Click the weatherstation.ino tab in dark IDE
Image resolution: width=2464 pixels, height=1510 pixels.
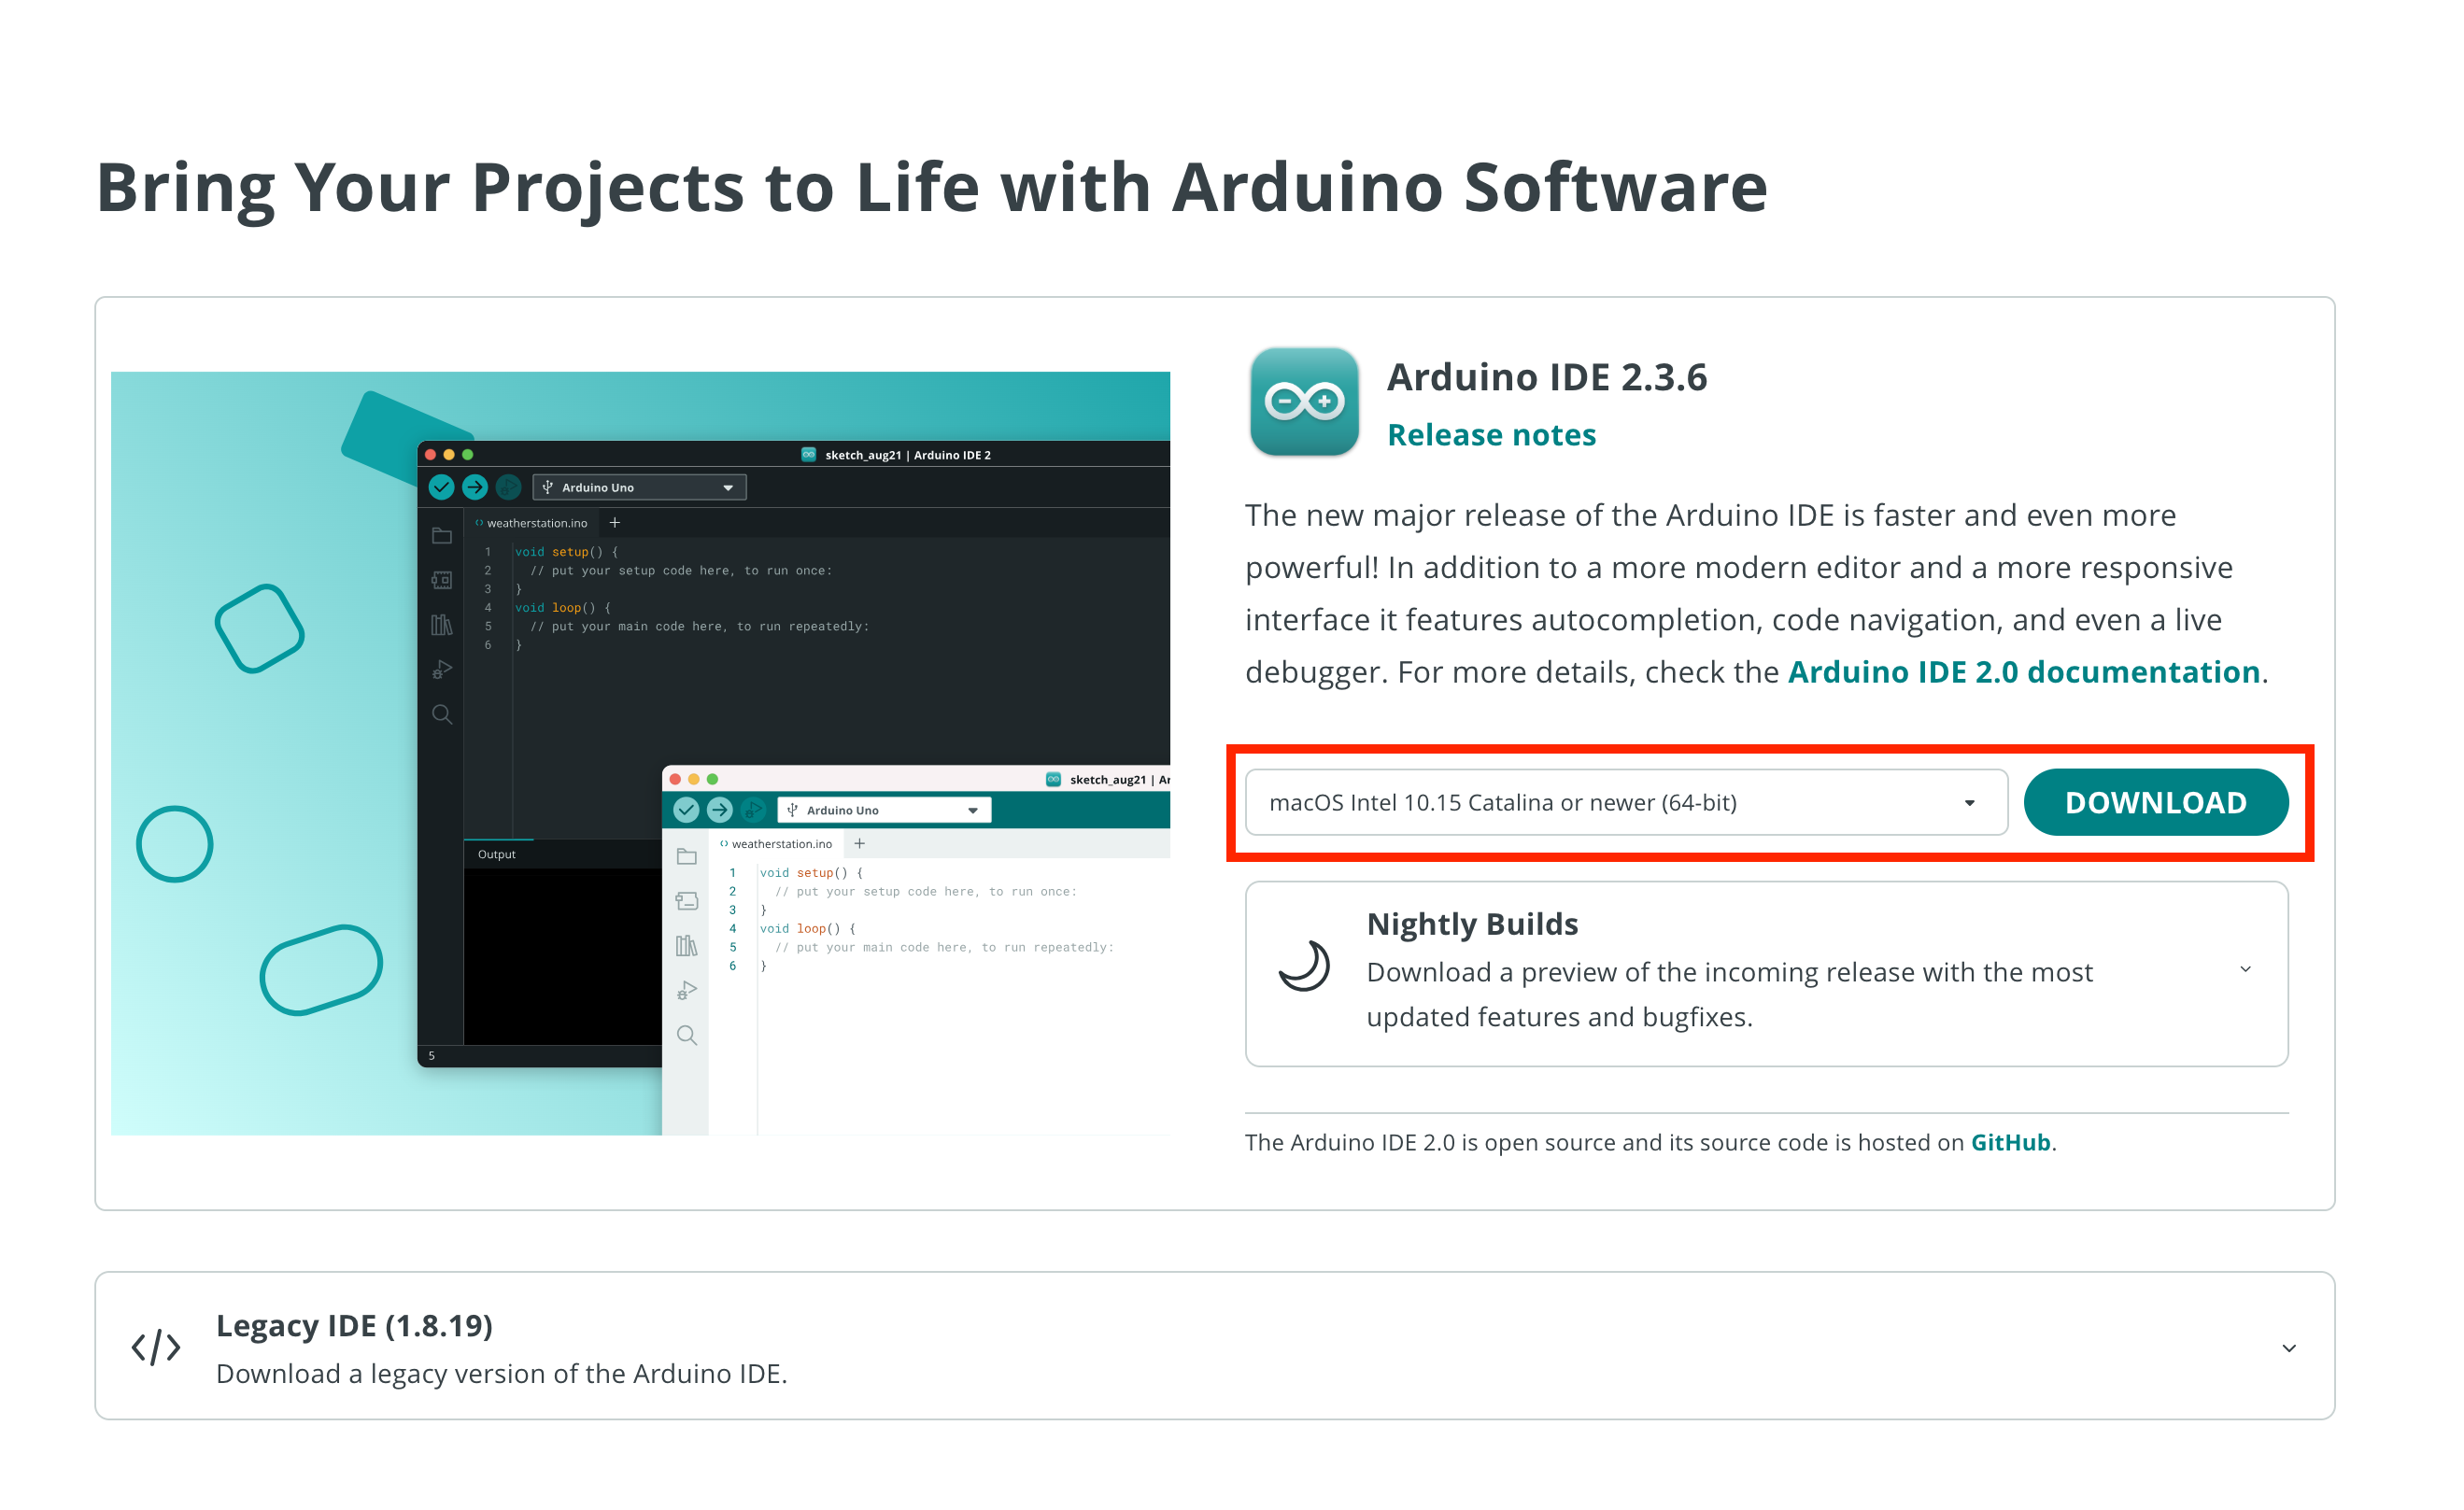click(x=536, y=523)
